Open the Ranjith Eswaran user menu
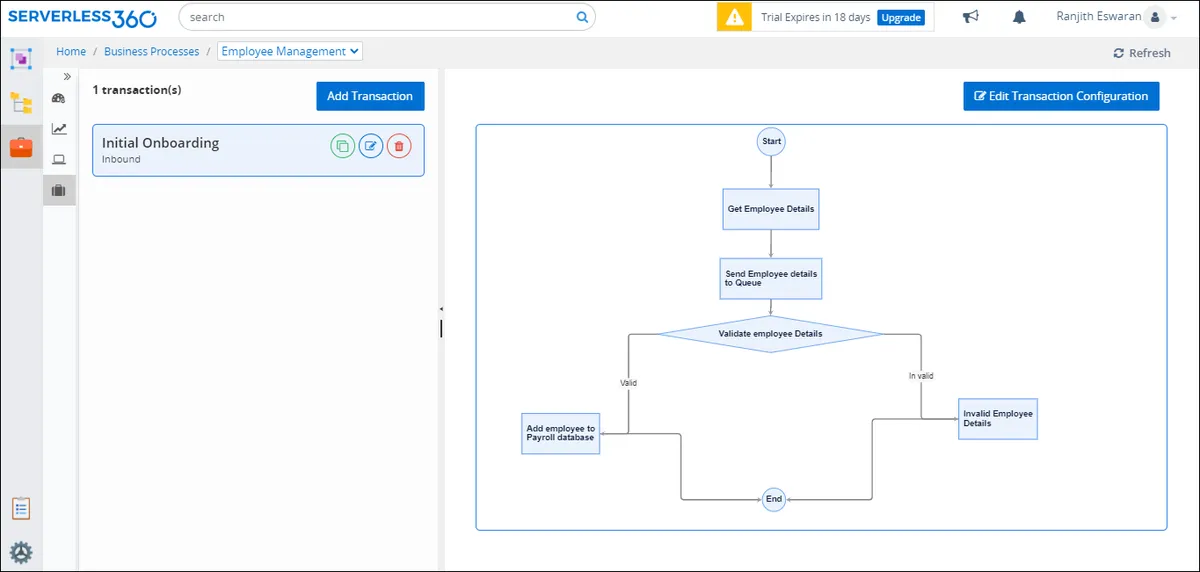Image resolution: width=1200 pixels, height=572 pixels. [1110, 17]
